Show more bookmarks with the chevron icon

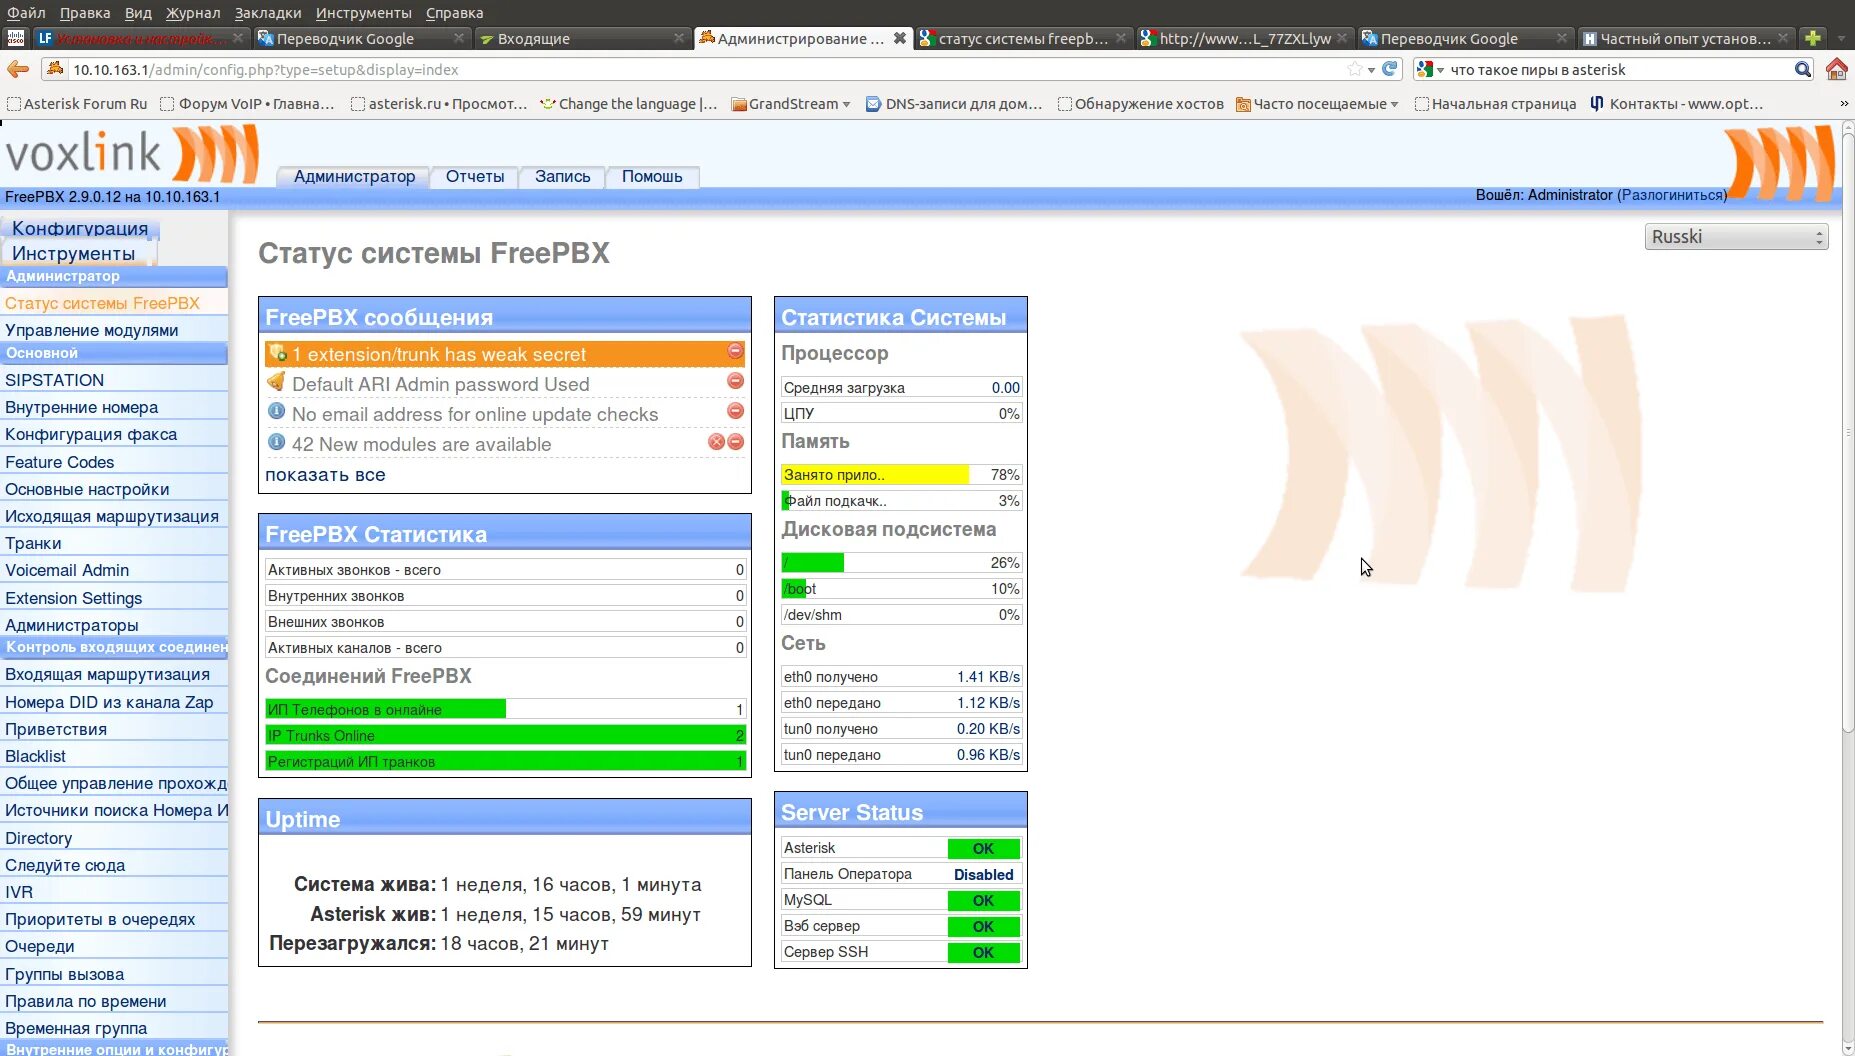(x=1844, y=104)
